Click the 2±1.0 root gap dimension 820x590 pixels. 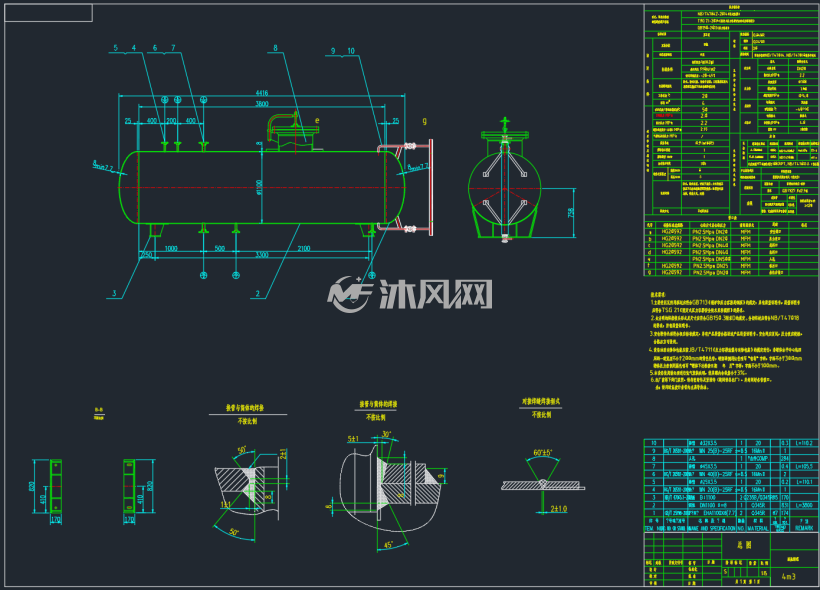tap(559, 508)
